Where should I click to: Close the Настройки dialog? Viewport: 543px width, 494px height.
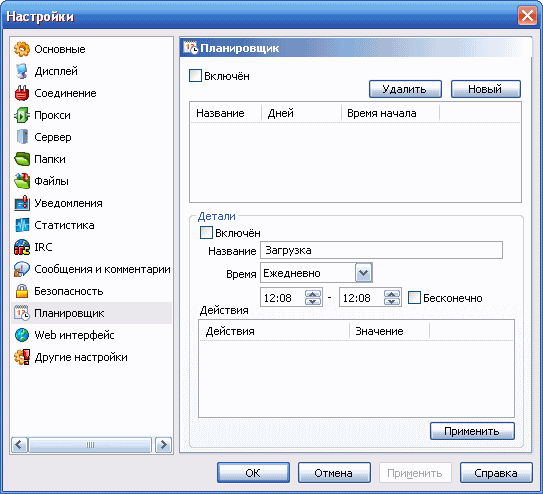pos(527,16)
